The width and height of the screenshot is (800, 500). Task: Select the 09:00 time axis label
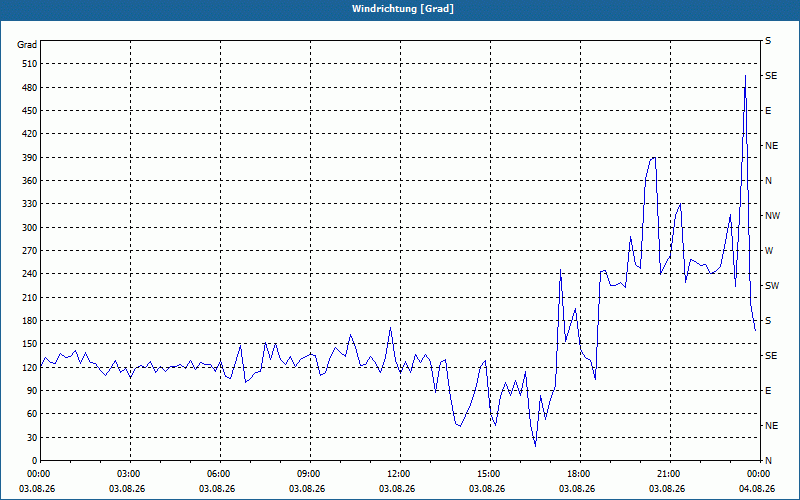click(310, 473)
